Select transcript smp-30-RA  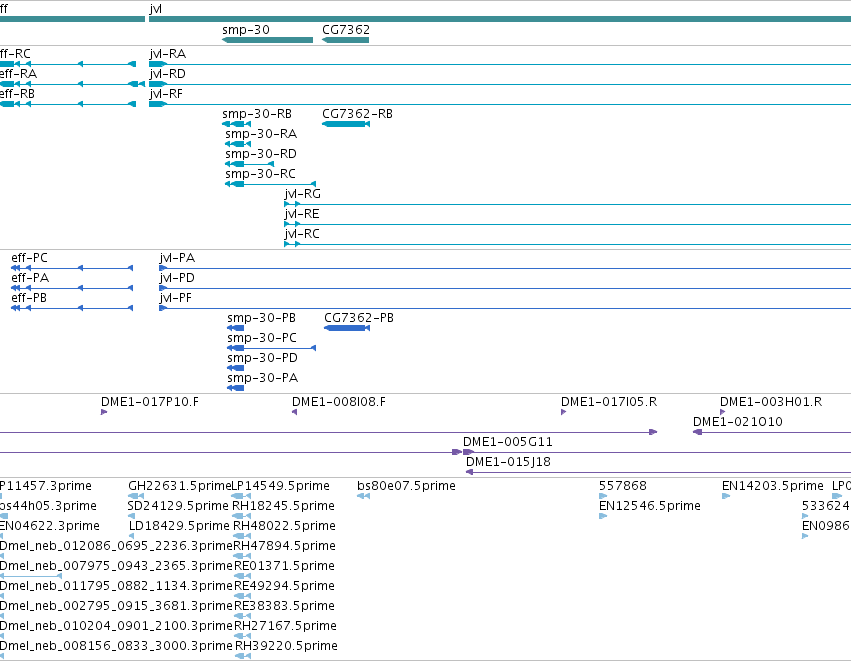238,144
